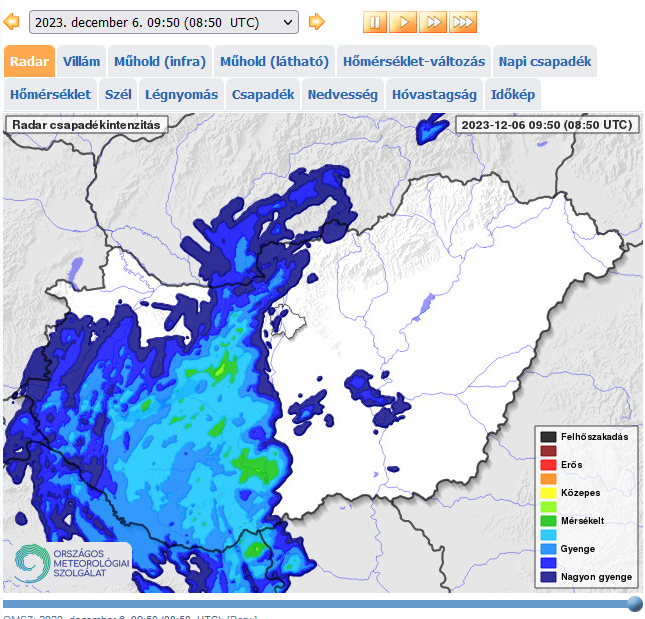Show the Hőmérséklet-változás tab
The image size is (645, 619).
click(x=413, y=61)
